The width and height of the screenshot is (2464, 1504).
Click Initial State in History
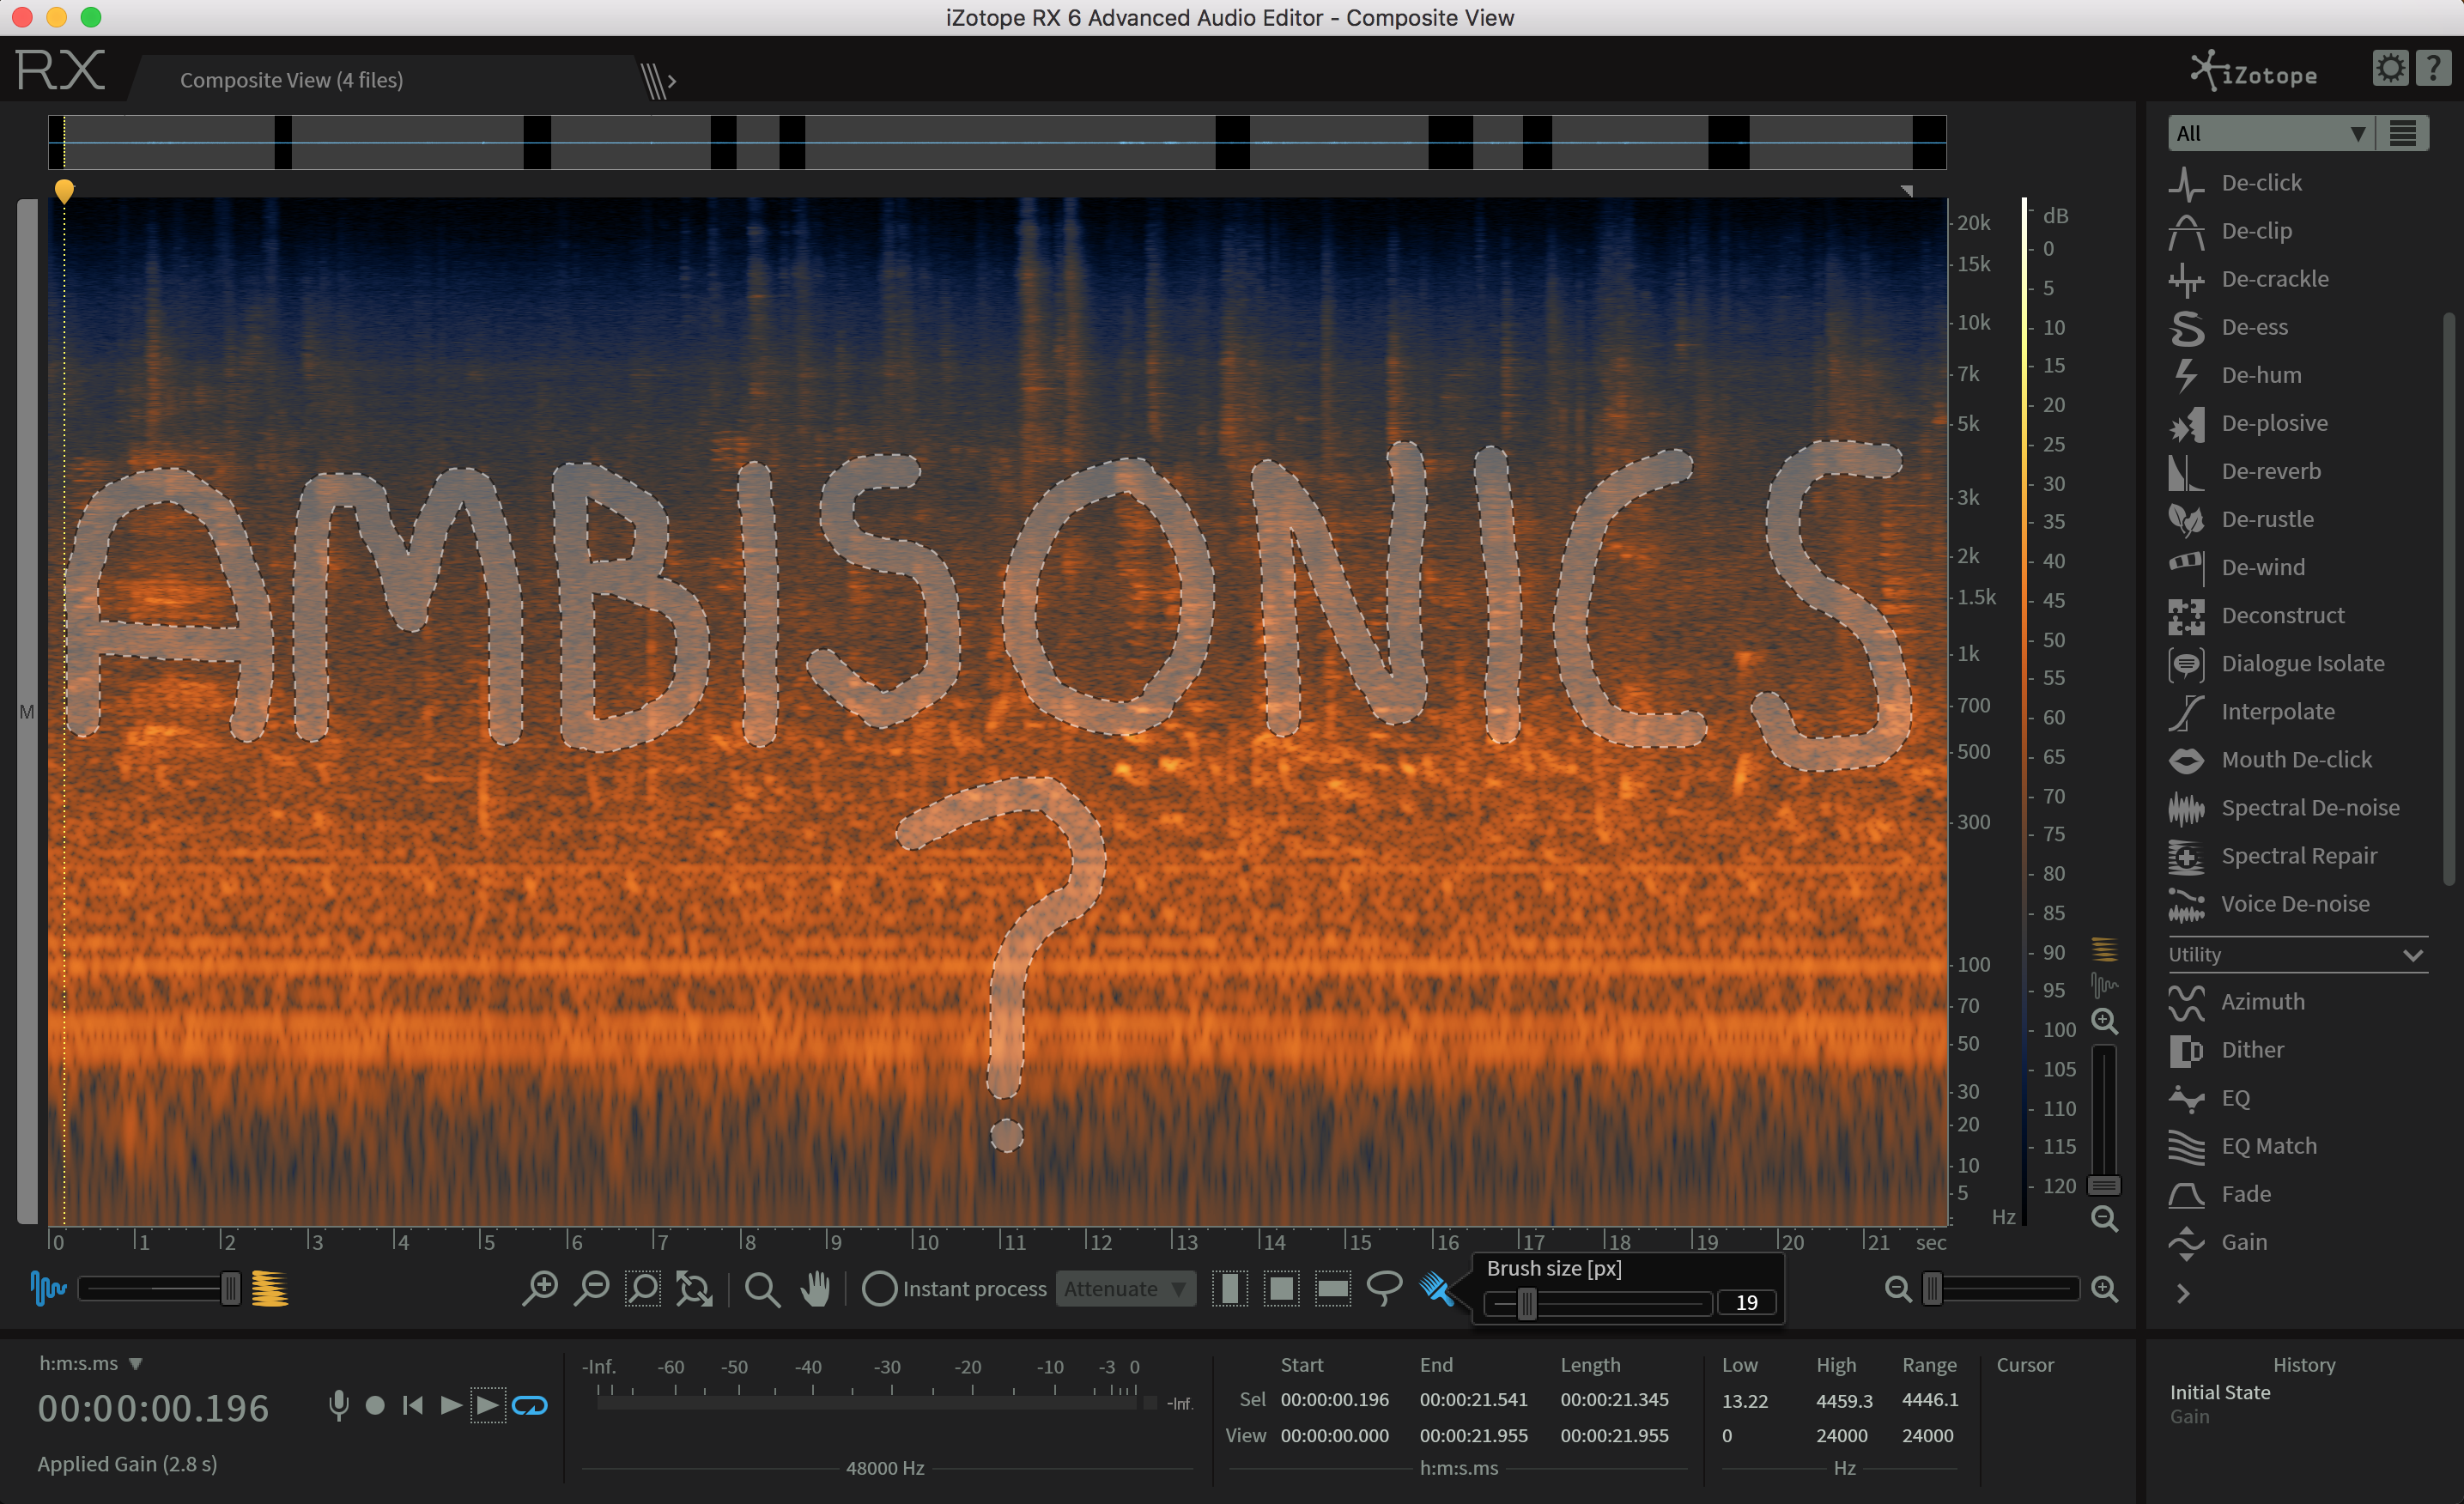point(2219,1392)
